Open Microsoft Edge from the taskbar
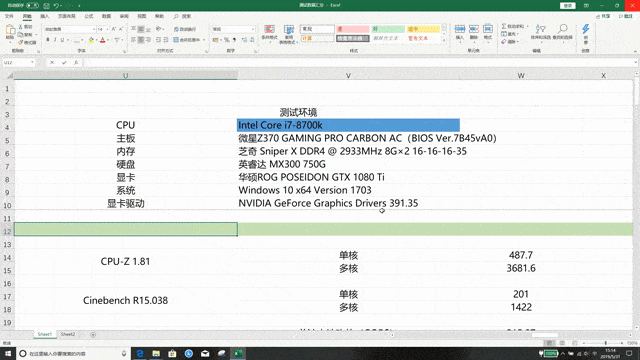This screenshot has height=360, width=640. (x=140, y=353)
